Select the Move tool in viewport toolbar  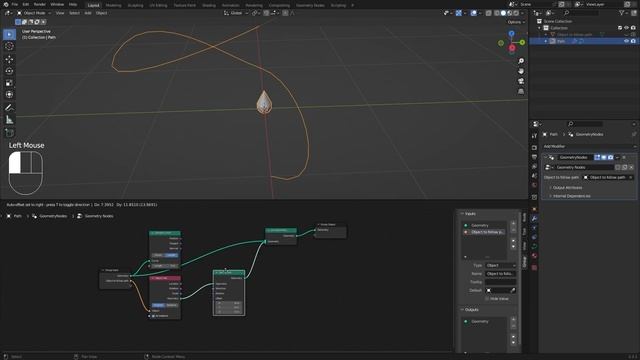pos(9,59)
